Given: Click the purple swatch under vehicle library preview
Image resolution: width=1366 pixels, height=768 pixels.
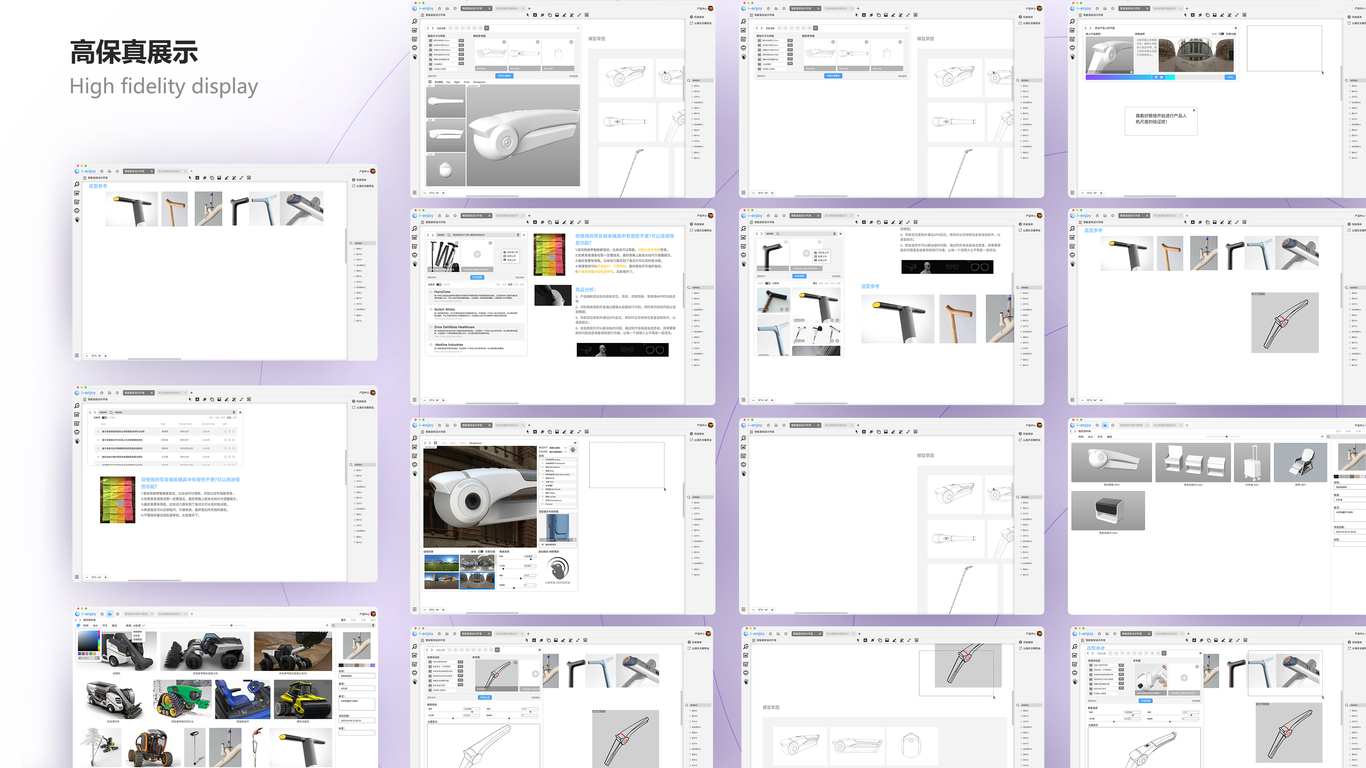Looking at the screenshot, I should 372,665.
